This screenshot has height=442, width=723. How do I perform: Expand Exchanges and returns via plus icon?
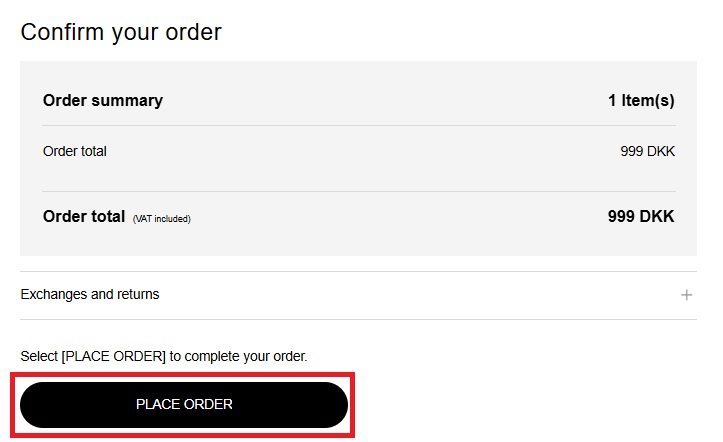click(687, 295)
